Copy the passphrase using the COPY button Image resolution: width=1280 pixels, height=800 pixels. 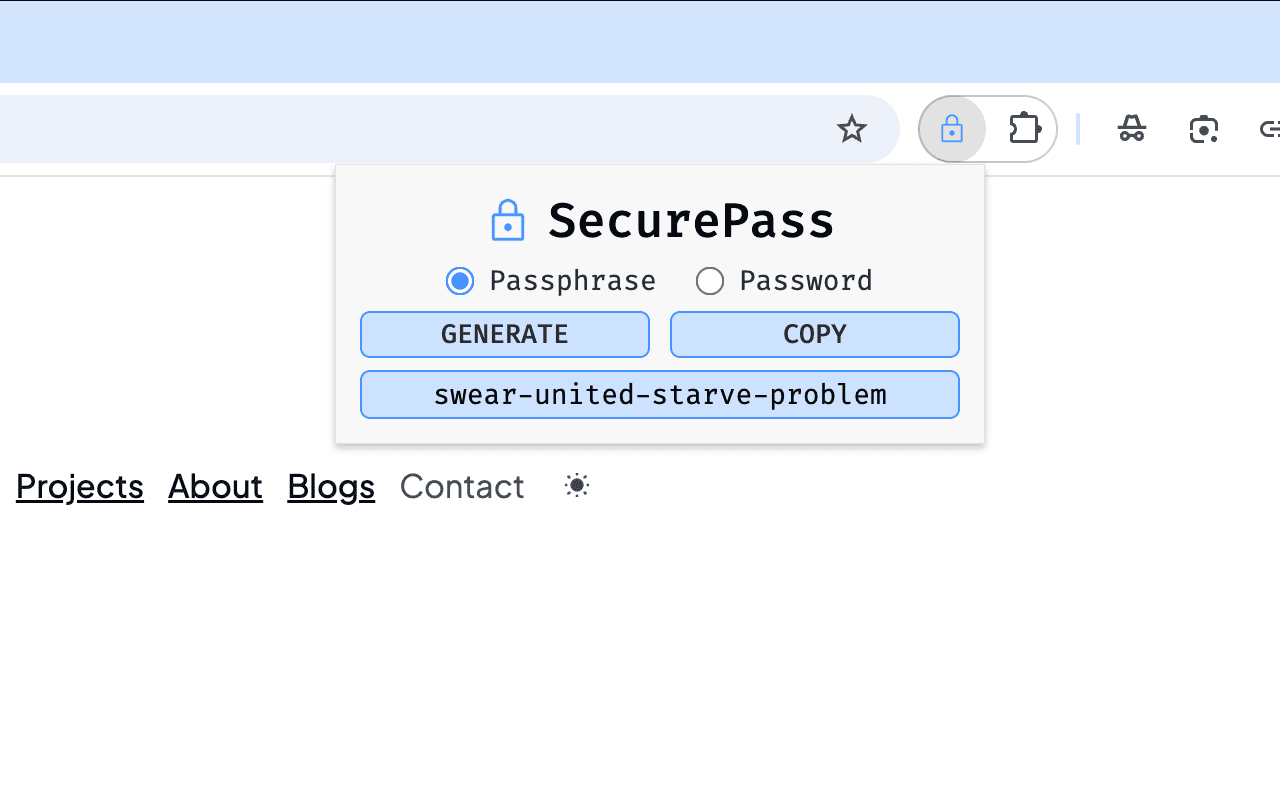point(814,334)
